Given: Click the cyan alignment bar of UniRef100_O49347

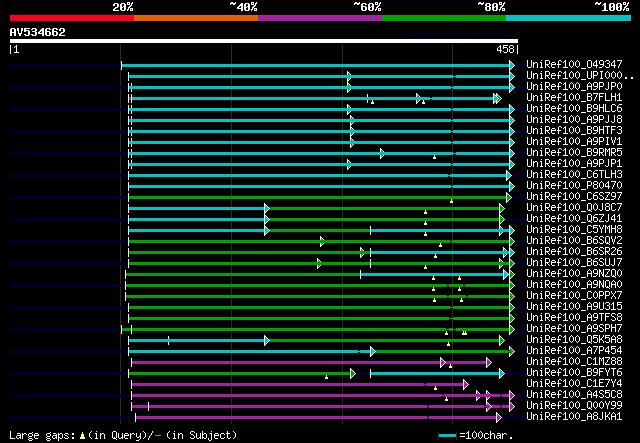Looking at the screenshot, I should pyautogui.click(x=315, y=65).
